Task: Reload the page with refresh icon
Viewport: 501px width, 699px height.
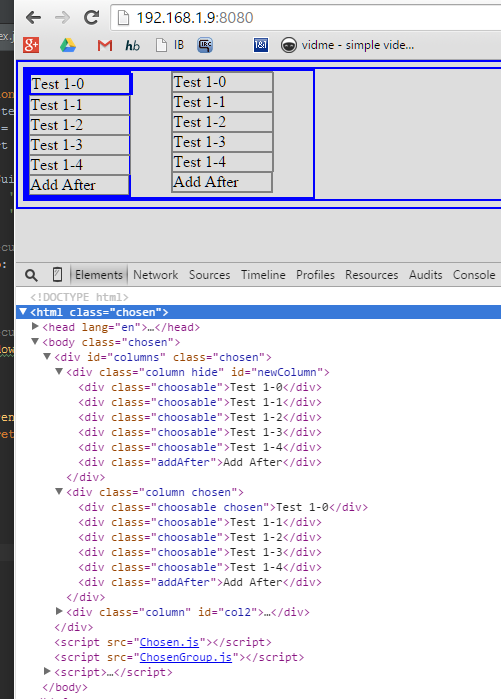Action: click(x=91, y=18)
